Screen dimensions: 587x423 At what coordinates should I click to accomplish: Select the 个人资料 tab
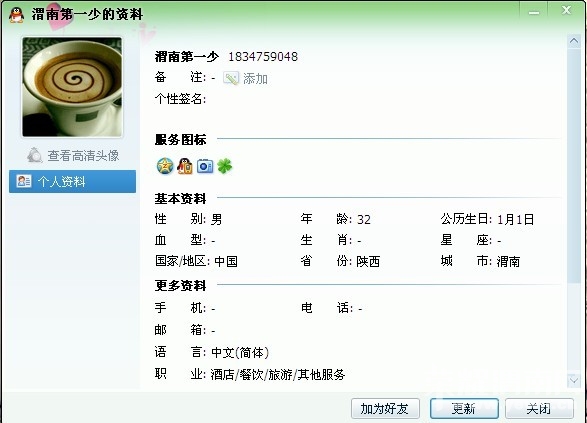coord(72,182)
